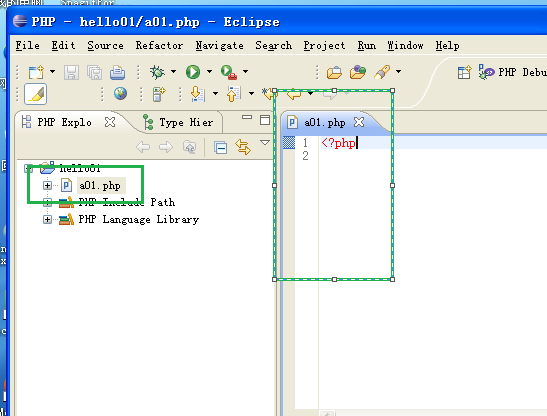
Task: Click the explorer Forward arrow
Action: tap(166, 147)
